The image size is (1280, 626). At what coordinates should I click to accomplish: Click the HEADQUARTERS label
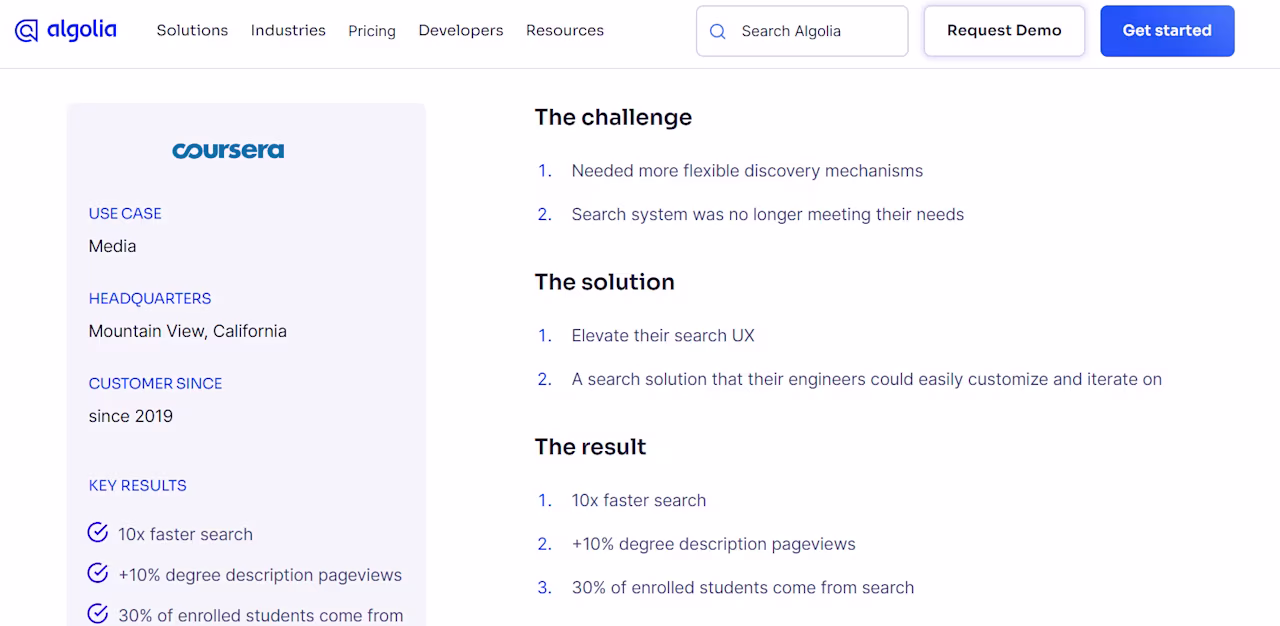click(x=150, y=298)
